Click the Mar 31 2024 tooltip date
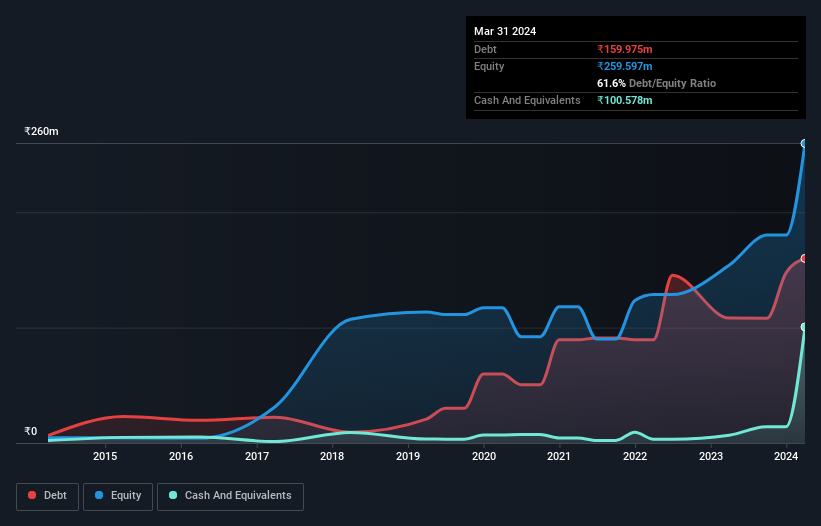 click(x=505, y=31)
